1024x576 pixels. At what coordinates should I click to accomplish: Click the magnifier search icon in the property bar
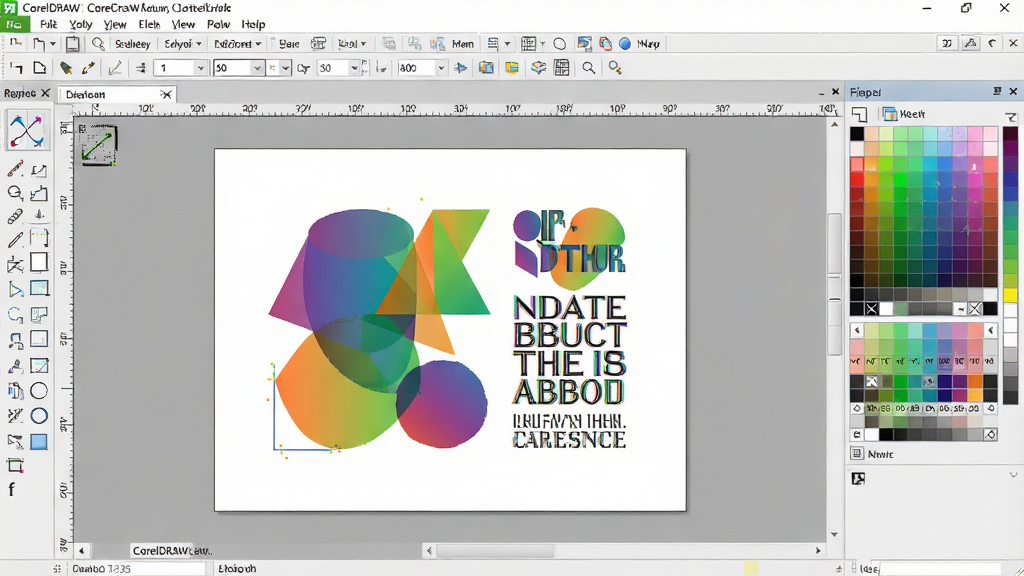click(588, 68)
